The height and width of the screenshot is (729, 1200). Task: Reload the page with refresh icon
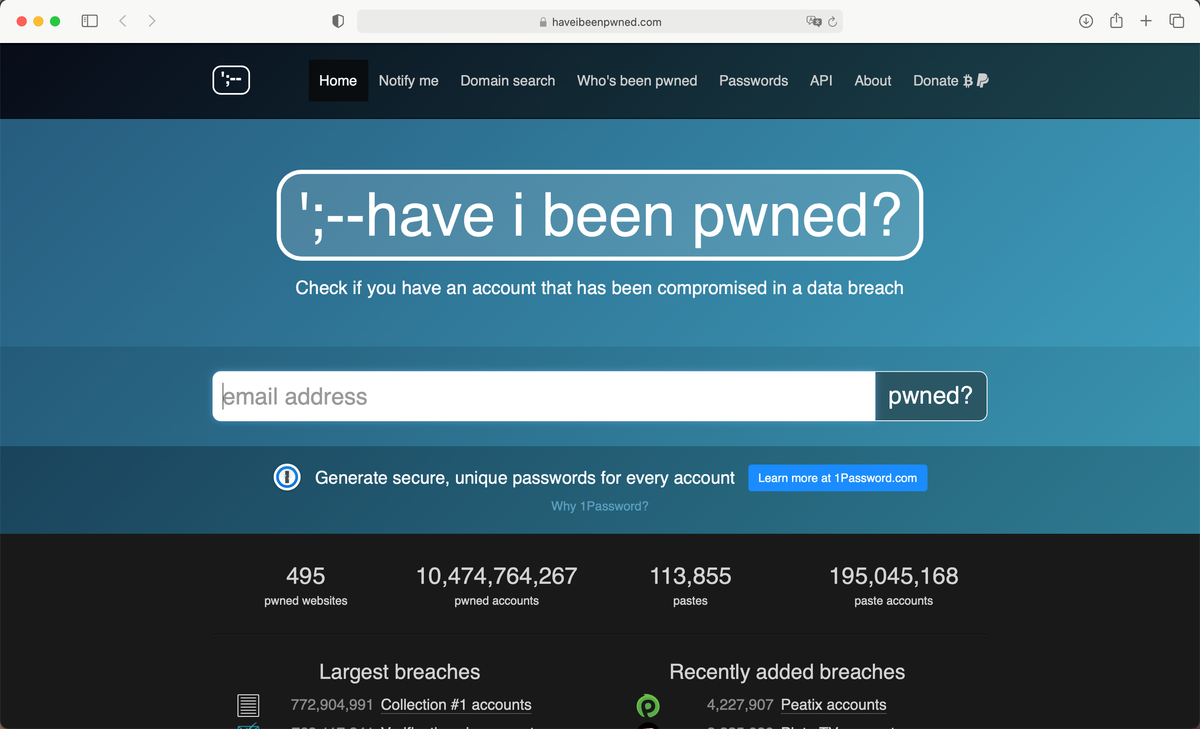coord(832,21)
